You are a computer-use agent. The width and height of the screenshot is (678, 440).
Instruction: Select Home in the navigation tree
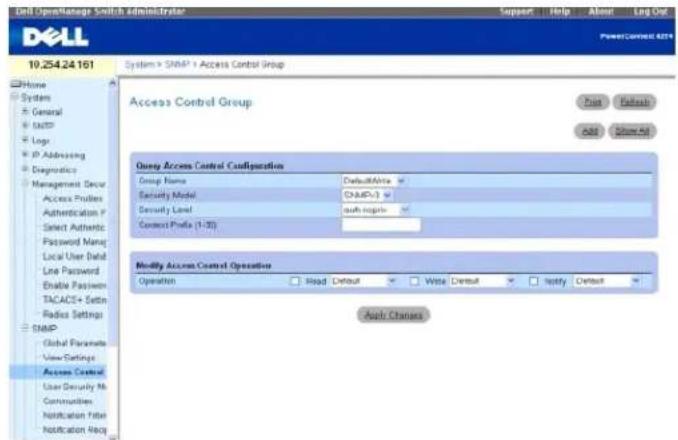pyautogui.click(x=34, y=85)
